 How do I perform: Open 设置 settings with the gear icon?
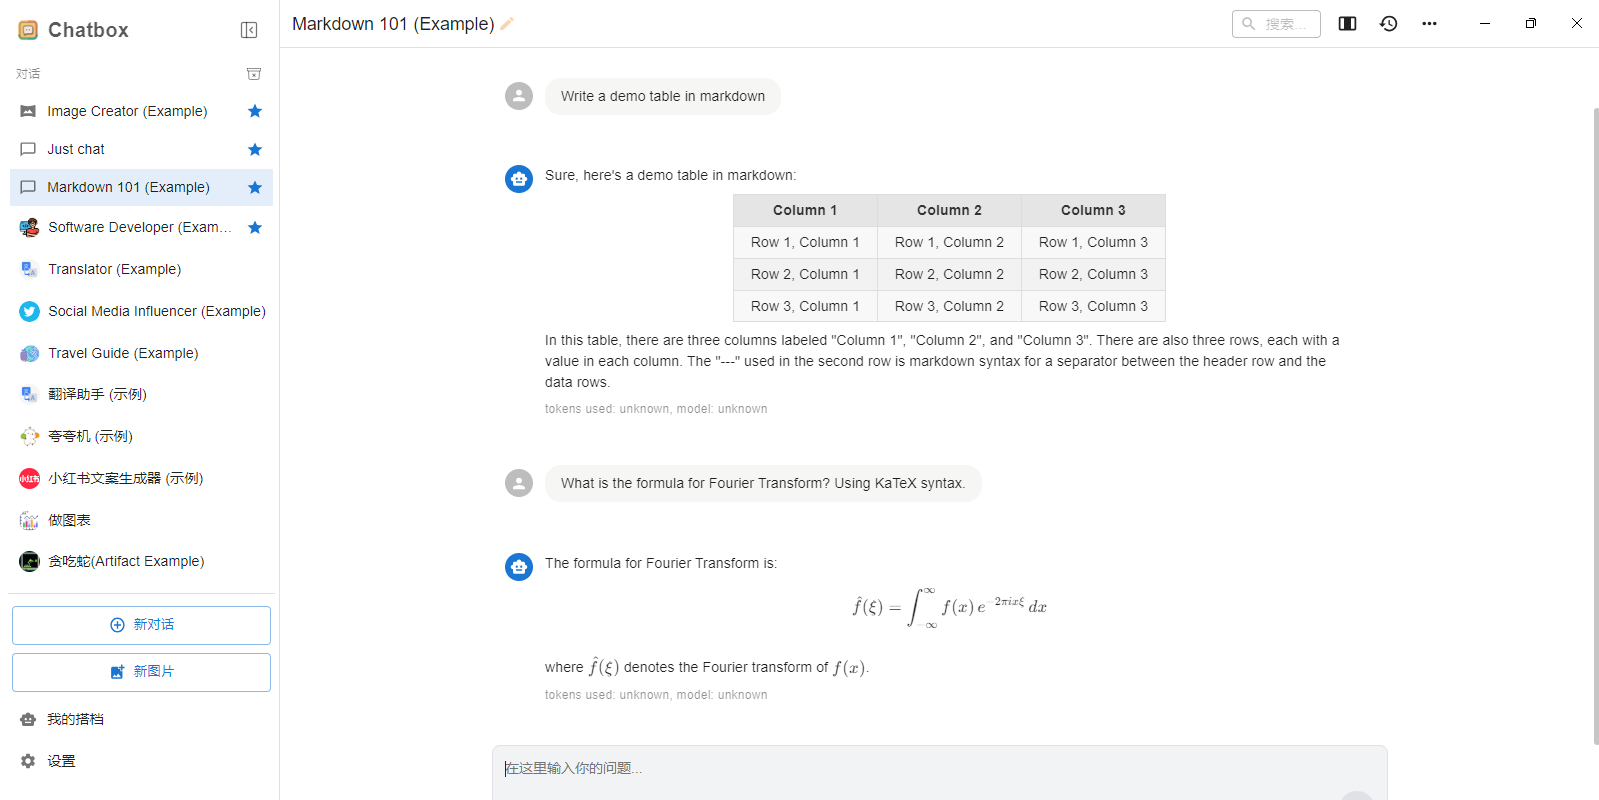tap(28, 761)
